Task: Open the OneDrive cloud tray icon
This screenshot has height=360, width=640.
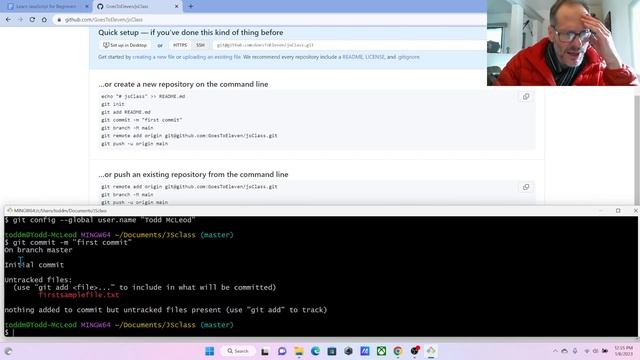Action: coord(564,351)
